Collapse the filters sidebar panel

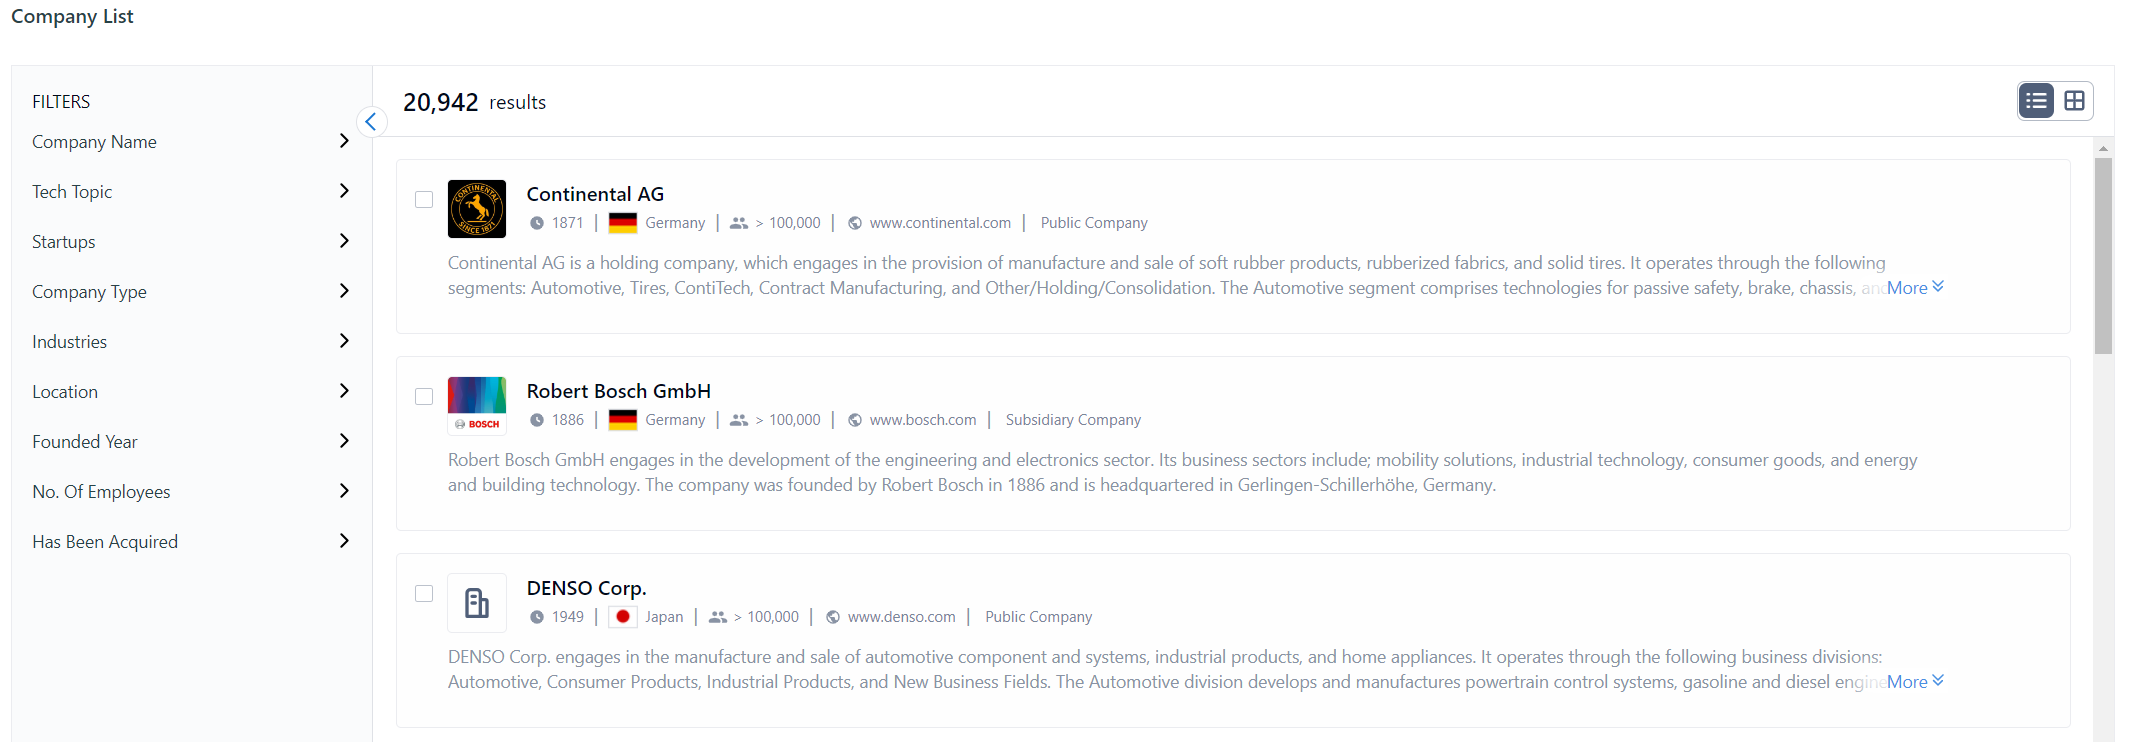tap(371, 122)
